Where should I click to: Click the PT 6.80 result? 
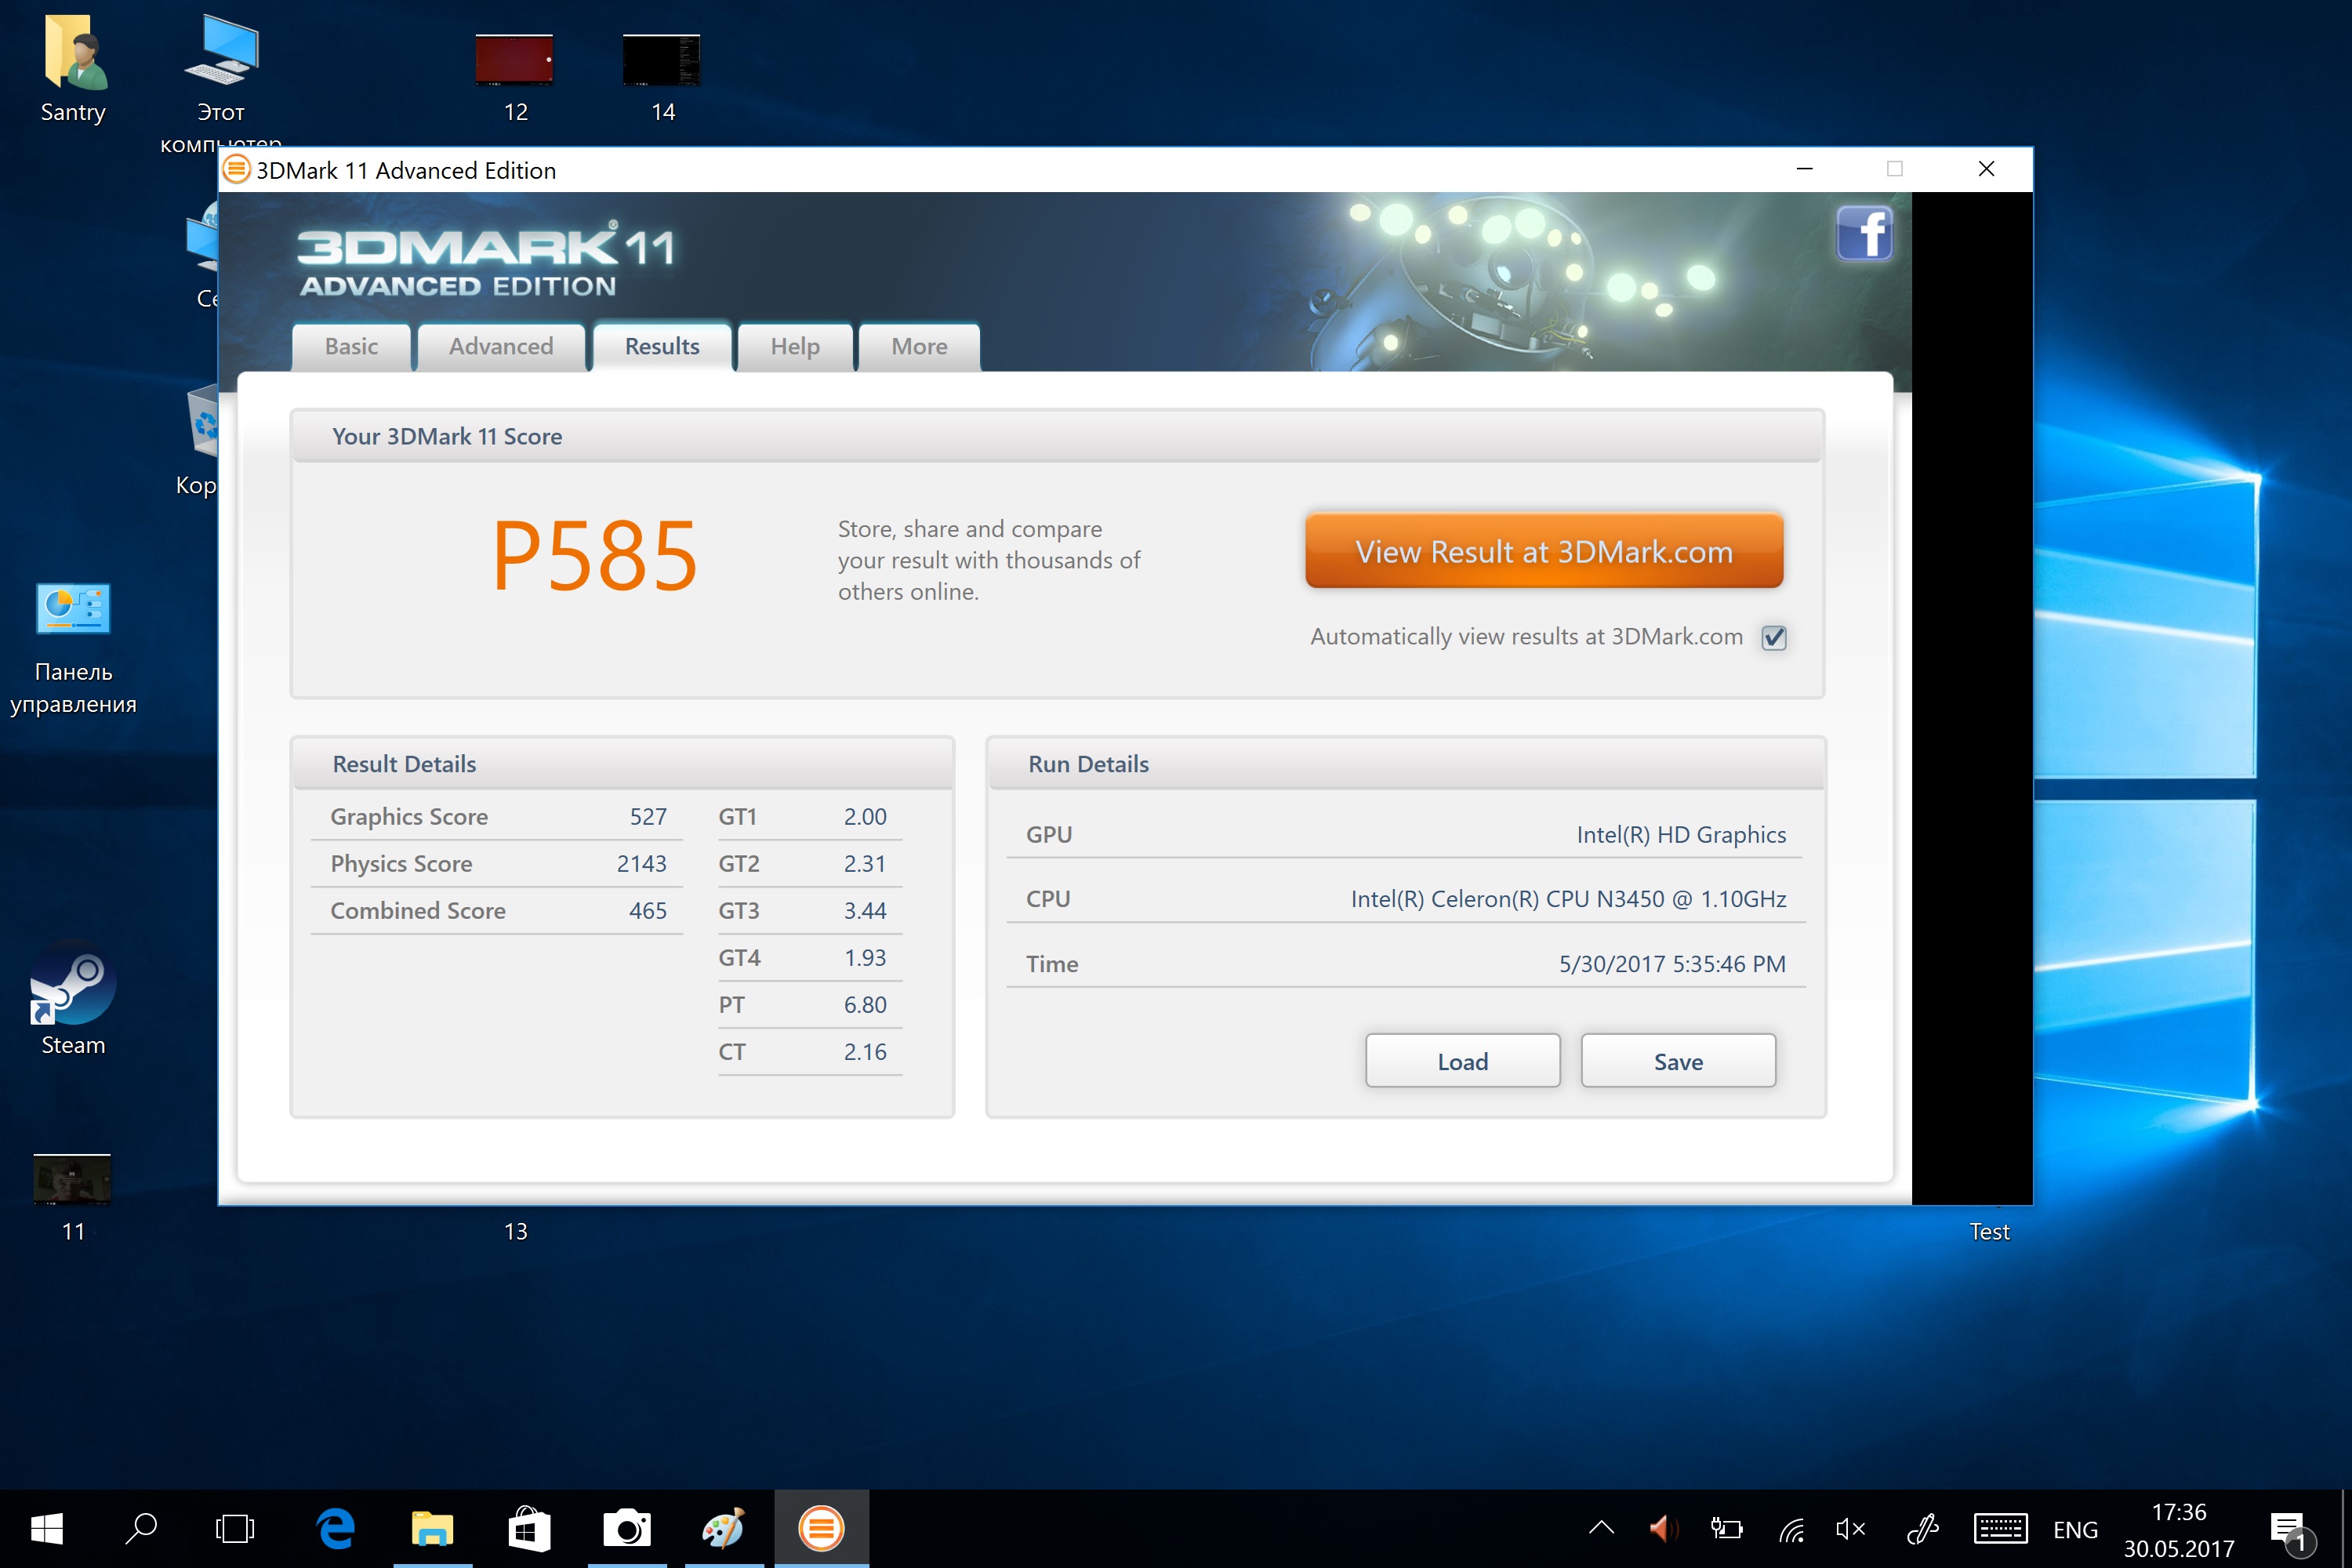pyautogui.click(x=810, y=1005)
